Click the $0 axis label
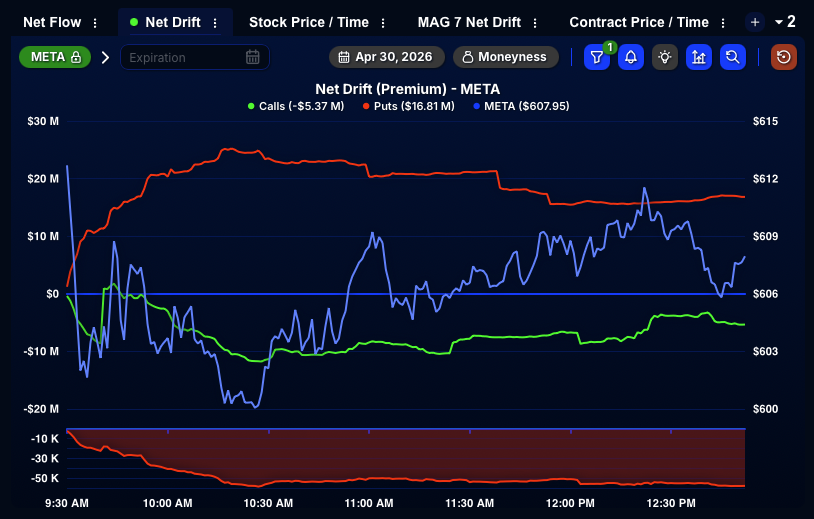Screen dimensions: 814x519 pos(52,294)
